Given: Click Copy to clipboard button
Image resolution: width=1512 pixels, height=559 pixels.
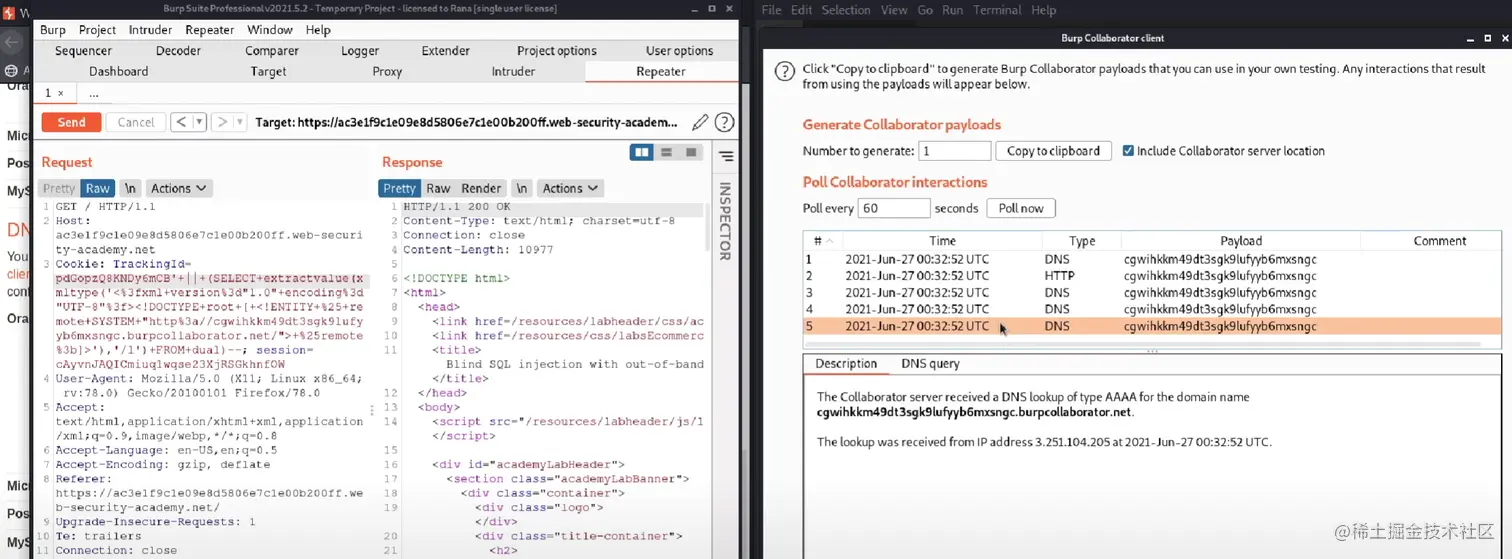Looking at the screenshot, I should tap(1053, 151).
